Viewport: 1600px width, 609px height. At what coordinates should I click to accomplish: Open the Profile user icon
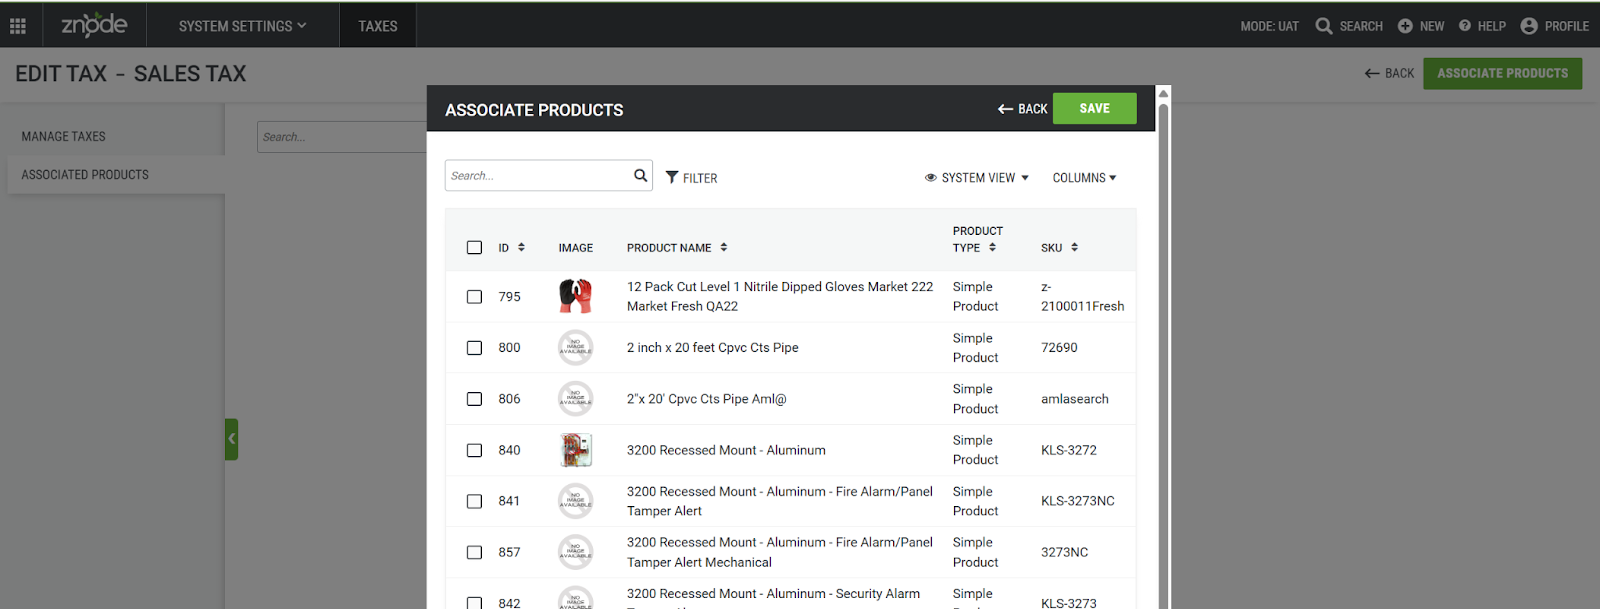point(1529,26)
